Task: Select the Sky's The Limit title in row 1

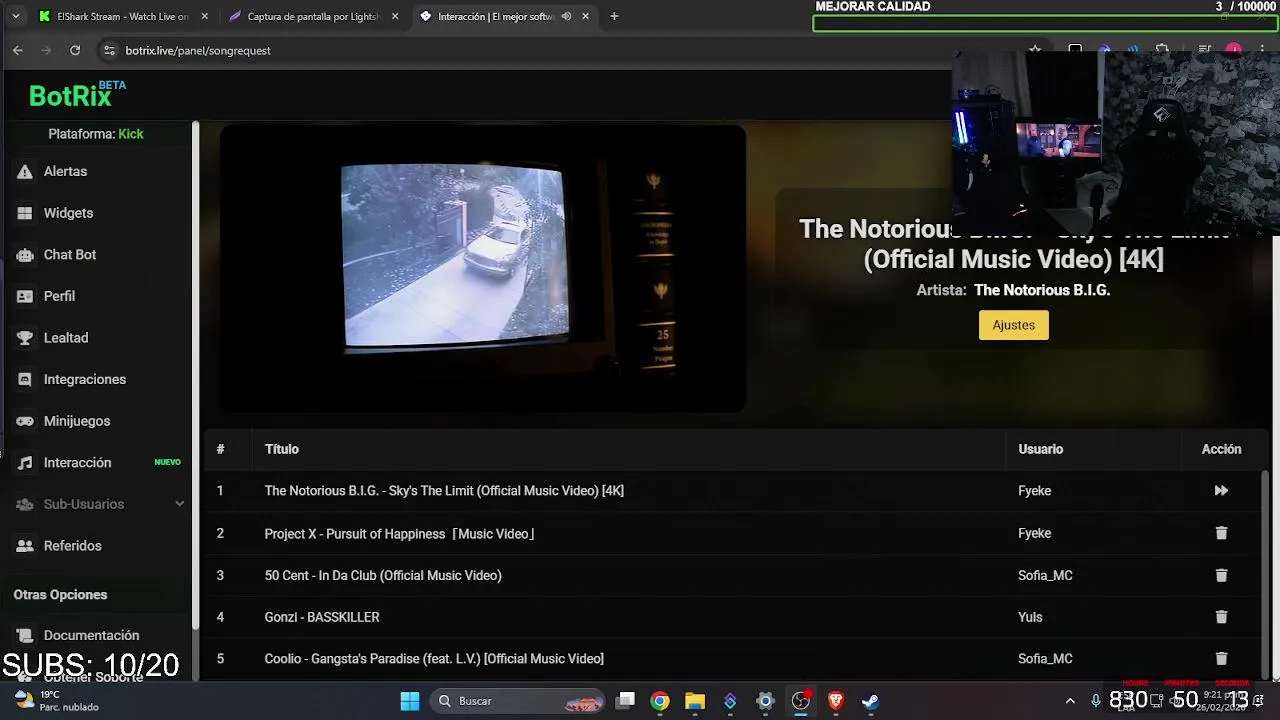Action: (x=444, y=491)
